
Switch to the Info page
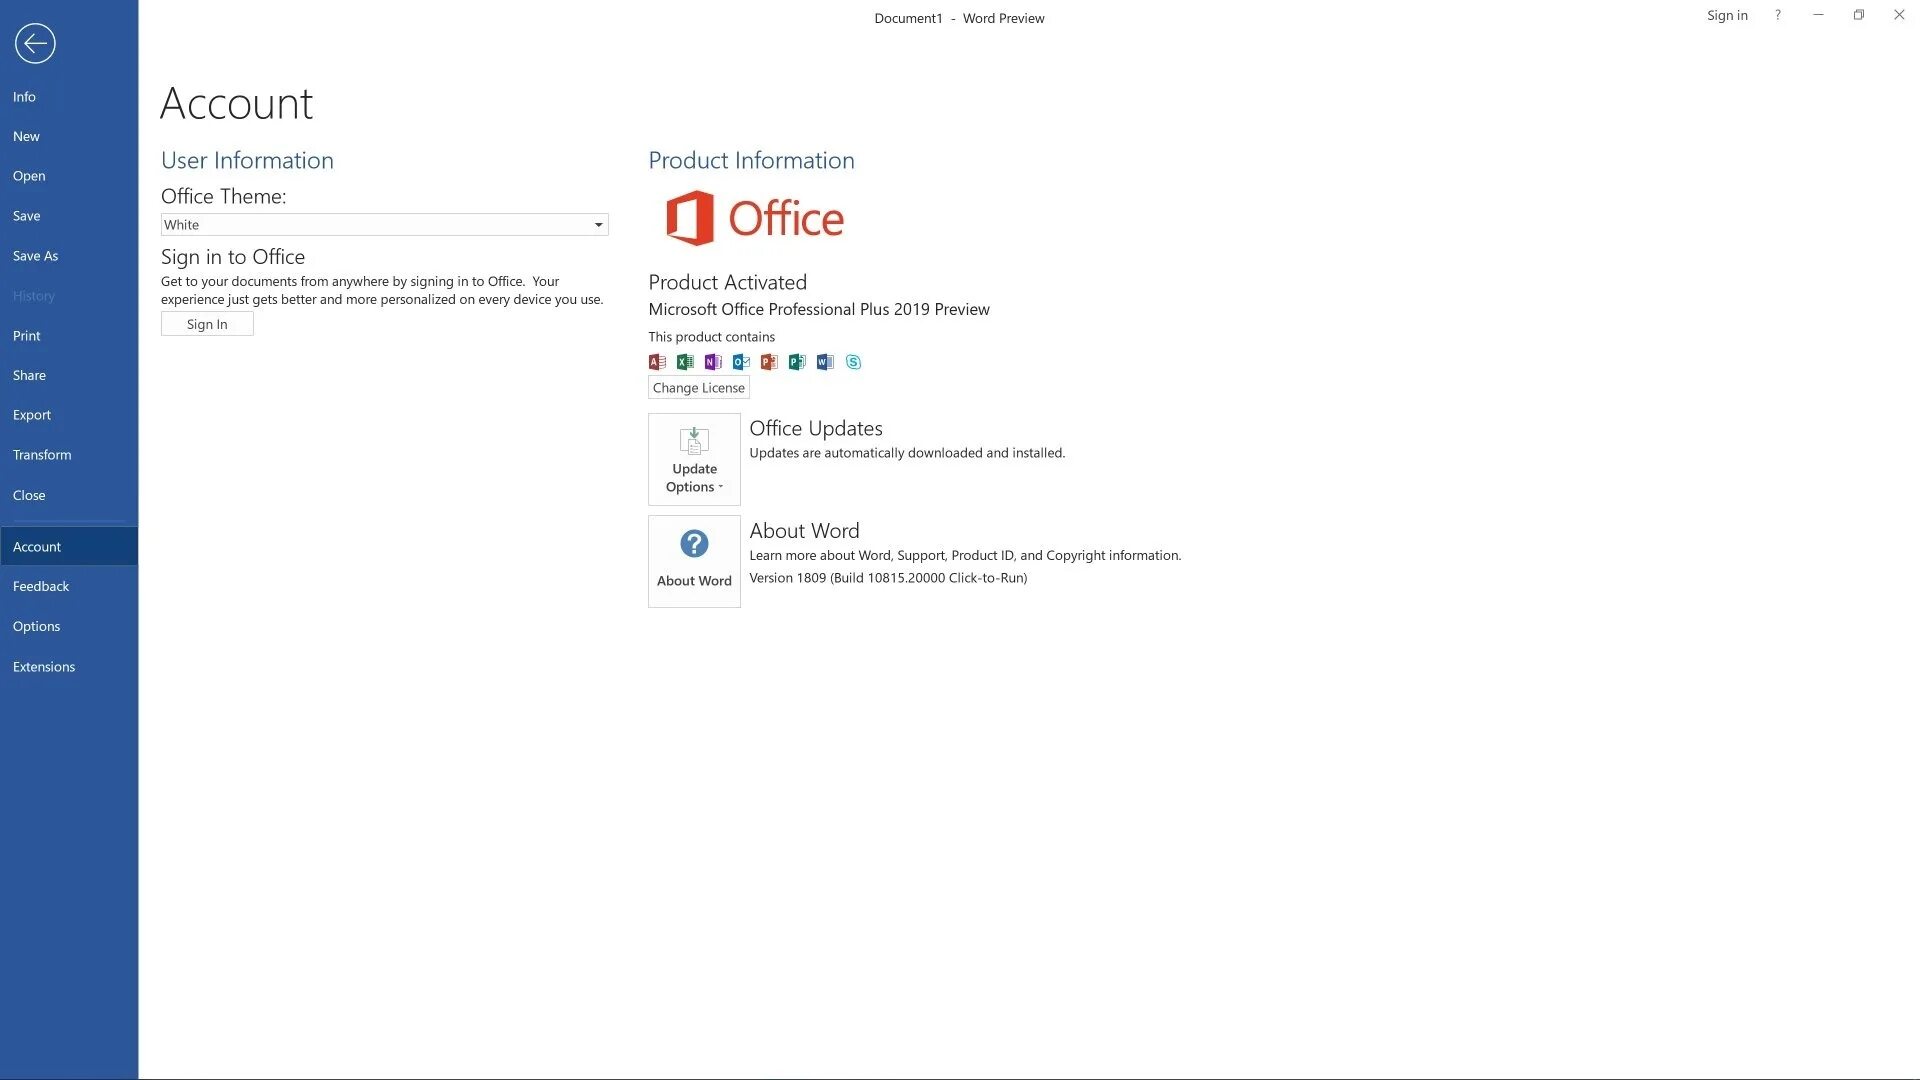coord(24,97)
